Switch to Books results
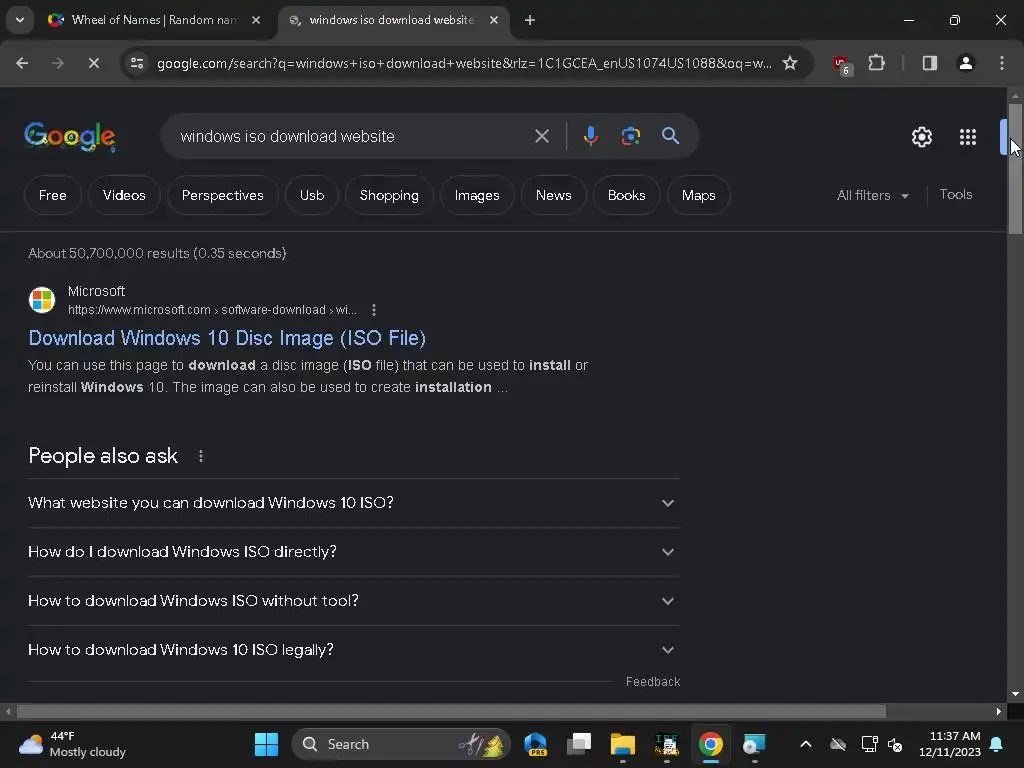 click(x=626, y=195)
